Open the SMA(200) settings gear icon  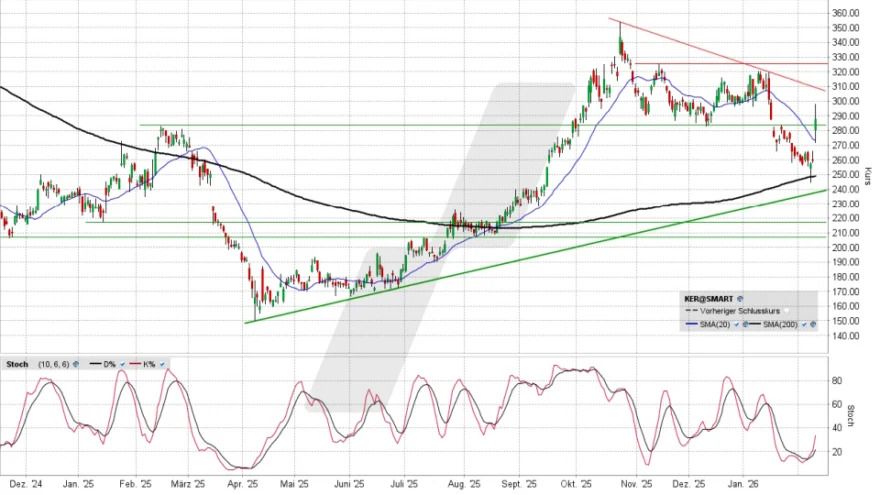[x=813, y=324]
